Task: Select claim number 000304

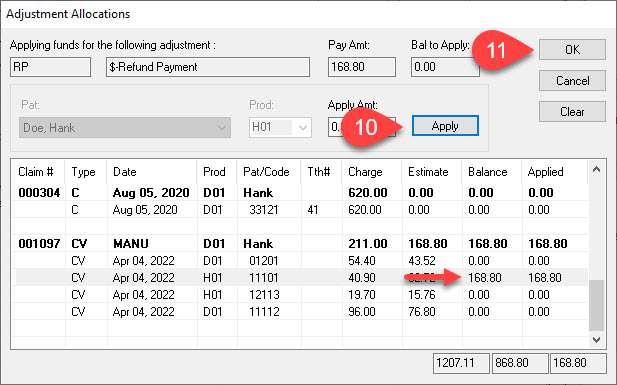Action: tap(39, 193)
